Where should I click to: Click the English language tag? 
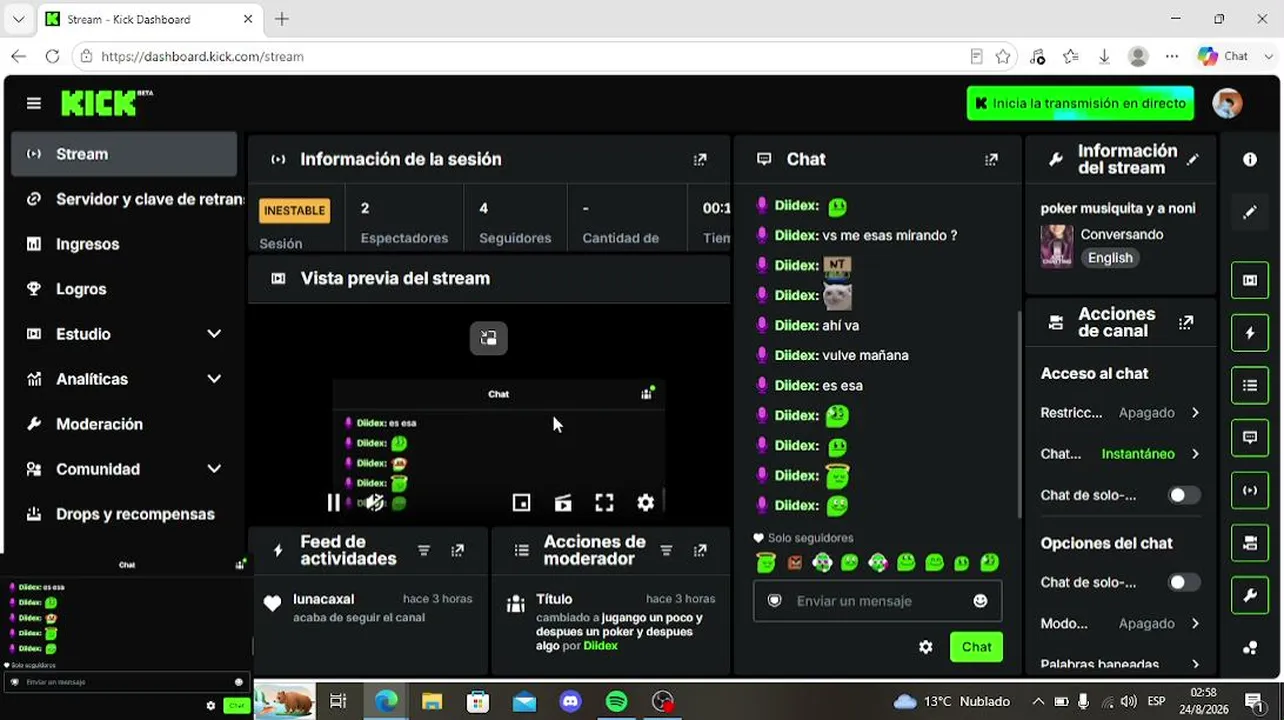pos(1110,258)
